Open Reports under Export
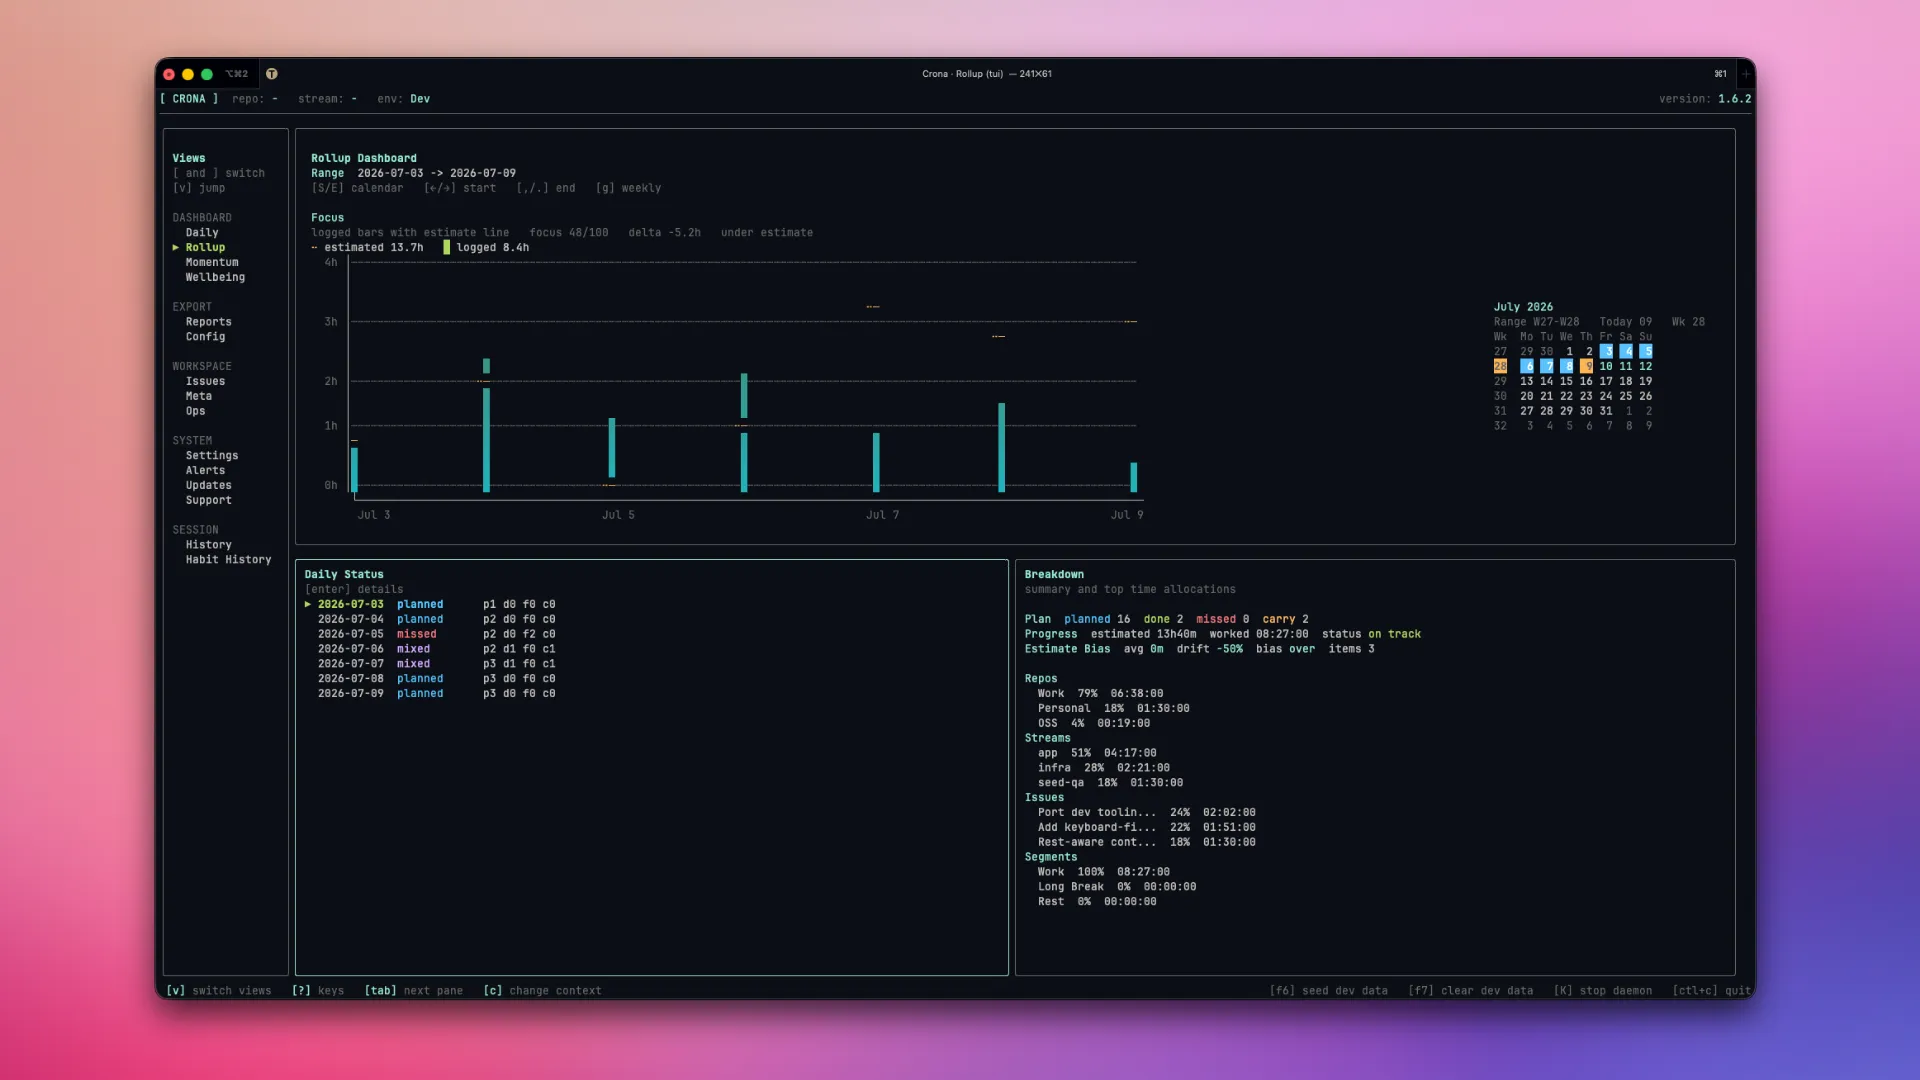This screenshot has height=1080, width=1920. coord(208,322)
